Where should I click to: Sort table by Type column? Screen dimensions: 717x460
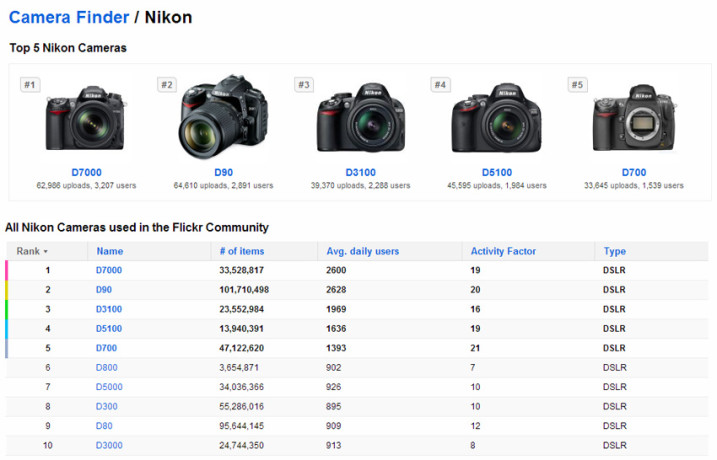coord(615,251)
